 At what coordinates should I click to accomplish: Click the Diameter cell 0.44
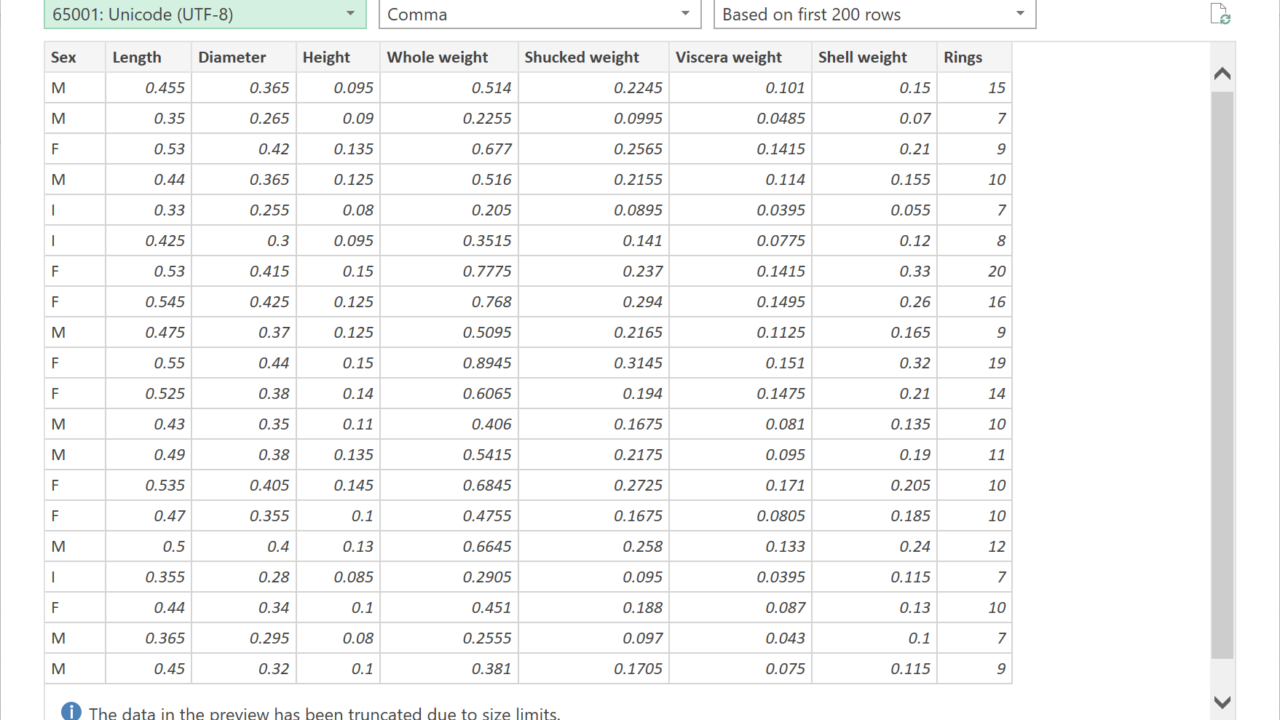point(243,363)
